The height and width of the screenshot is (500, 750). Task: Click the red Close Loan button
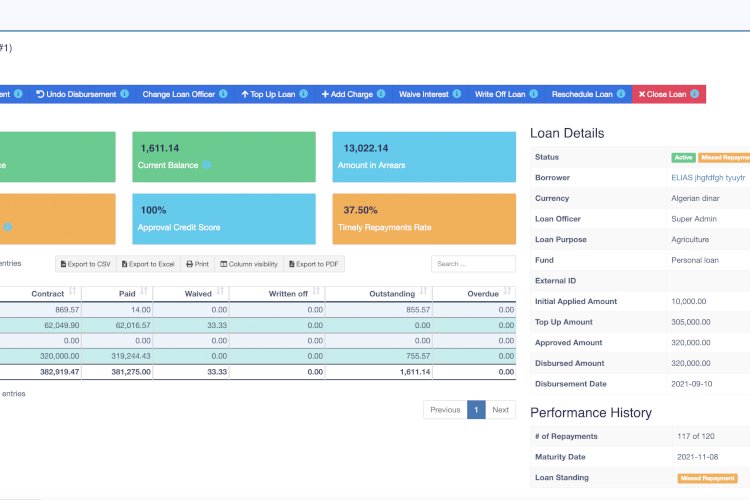[x=669, y=94]
